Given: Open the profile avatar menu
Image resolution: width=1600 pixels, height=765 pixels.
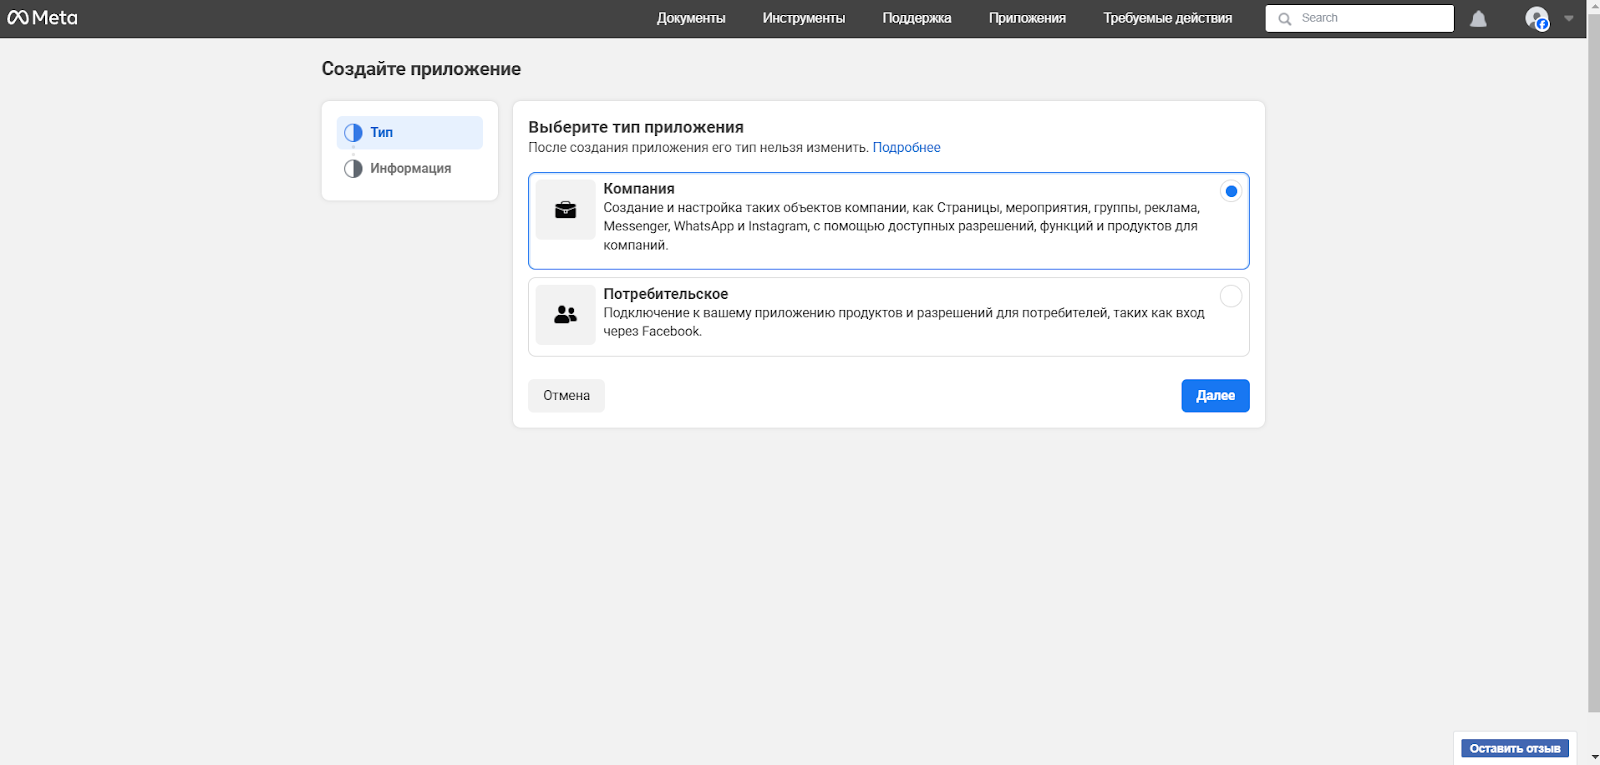Looking at the screenshot, I should pyautogui.click(x=1537, y=18).
